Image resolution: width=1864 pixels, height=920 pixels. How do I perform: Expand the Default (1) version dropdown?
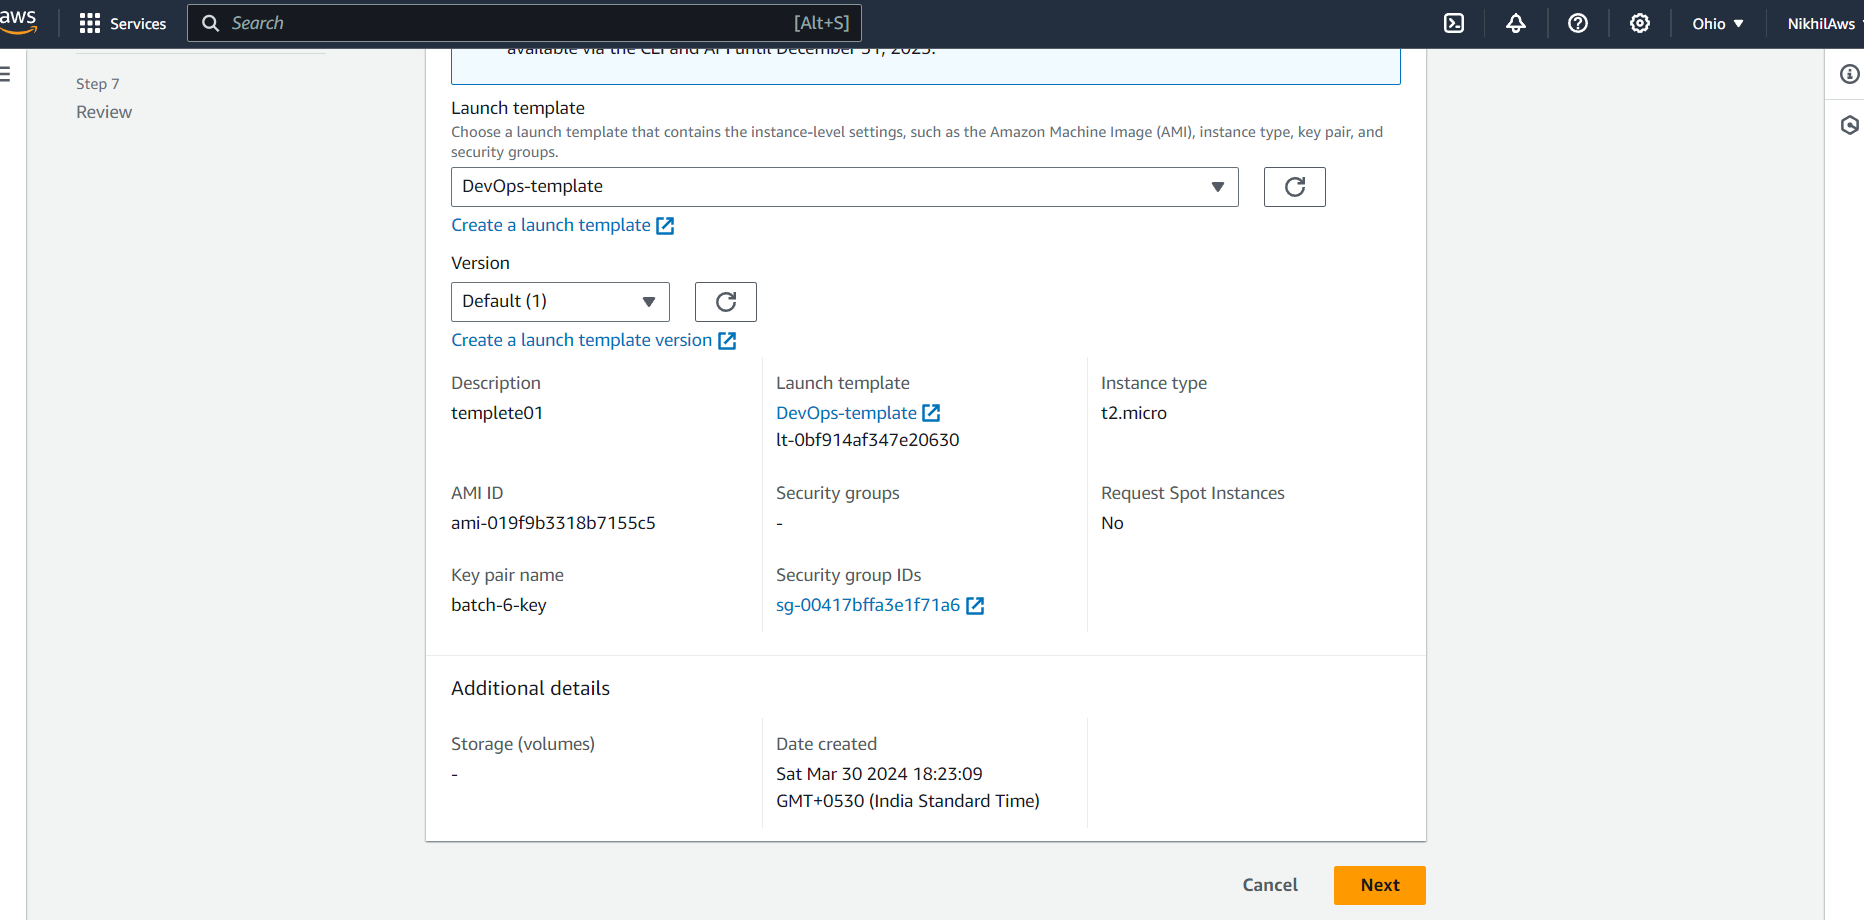coord(560,302)
